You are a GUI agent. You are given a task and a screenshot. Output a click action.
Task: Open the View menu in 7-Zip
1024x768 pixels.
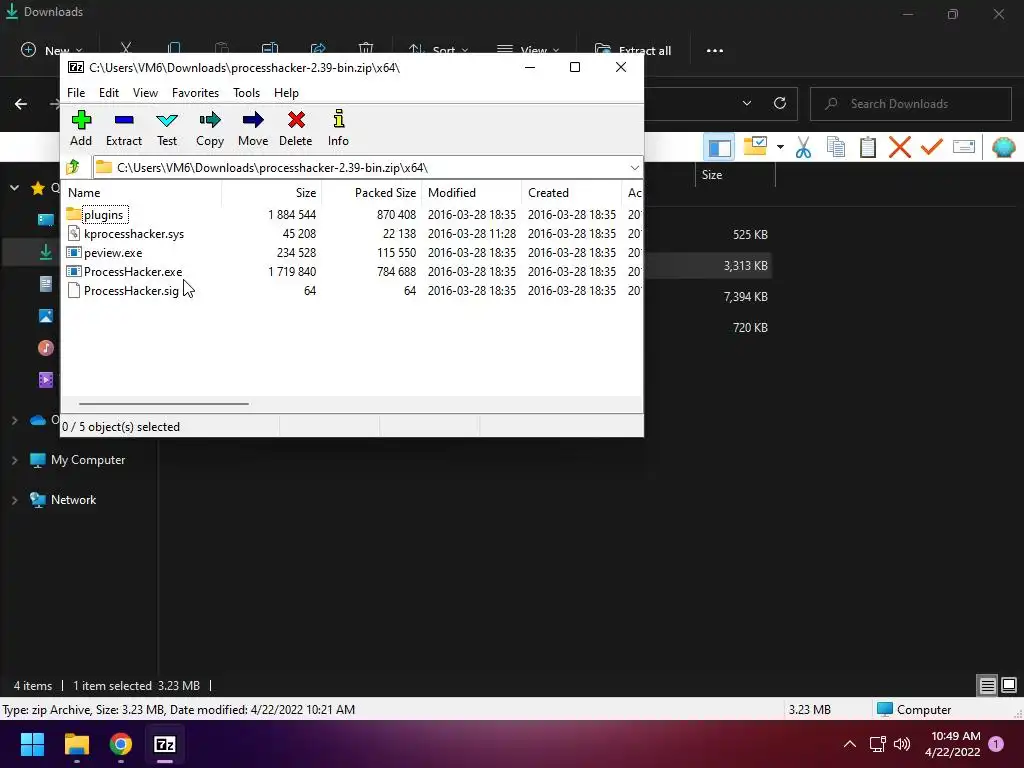click(x=145, y=93)
